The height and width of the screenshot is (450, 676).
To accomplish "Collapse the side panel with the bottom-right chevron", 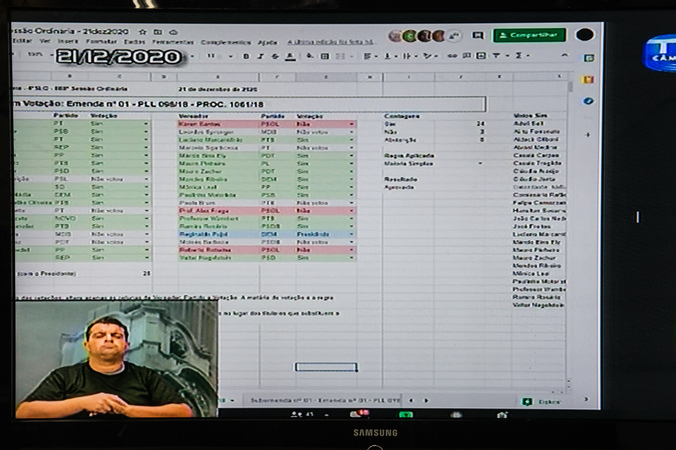I will (586, 399).
